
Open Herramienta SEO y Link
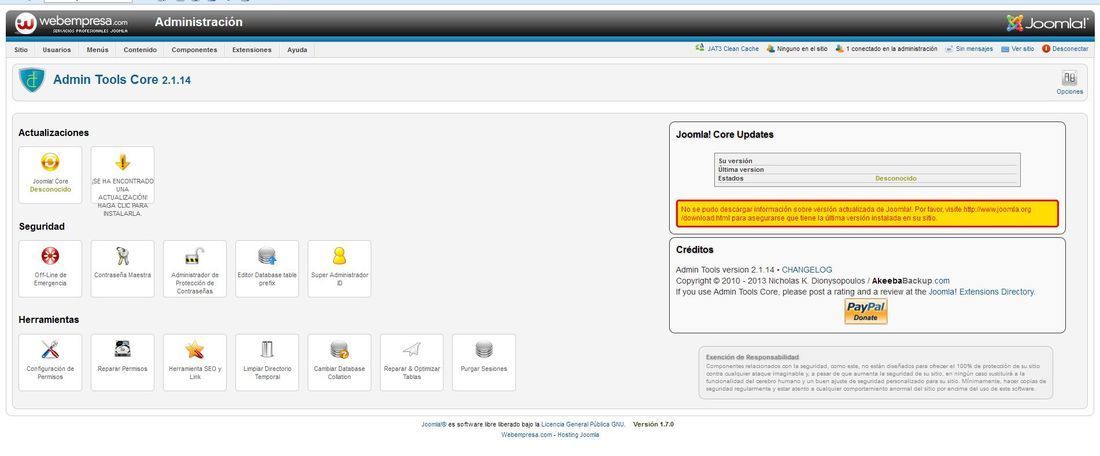pos(195,362)
